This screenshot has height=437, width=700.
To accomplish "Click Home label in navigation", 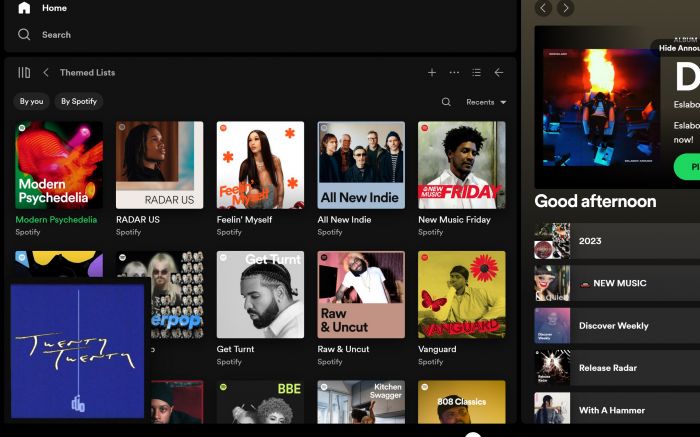I will 54,8.
